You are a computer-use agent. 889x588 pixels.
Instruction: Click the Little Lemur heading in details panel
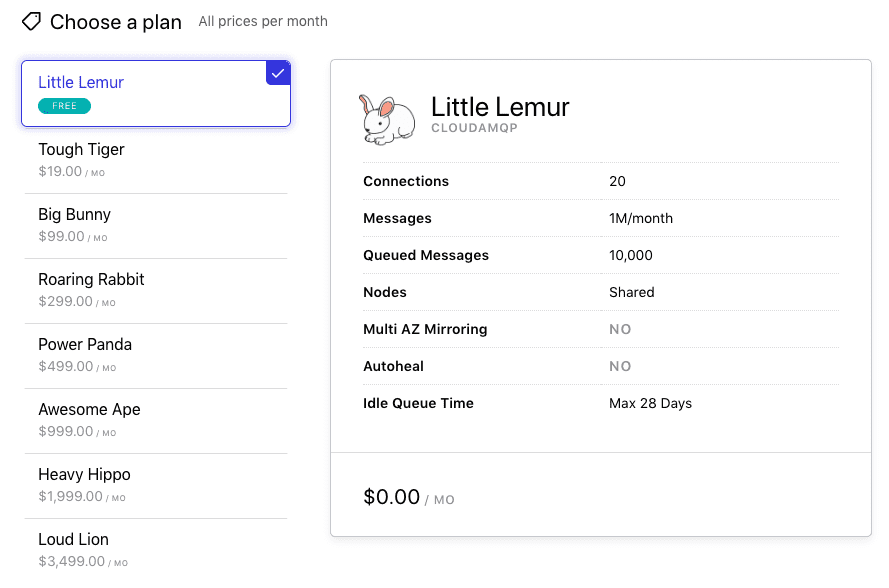tap(500, 107)
